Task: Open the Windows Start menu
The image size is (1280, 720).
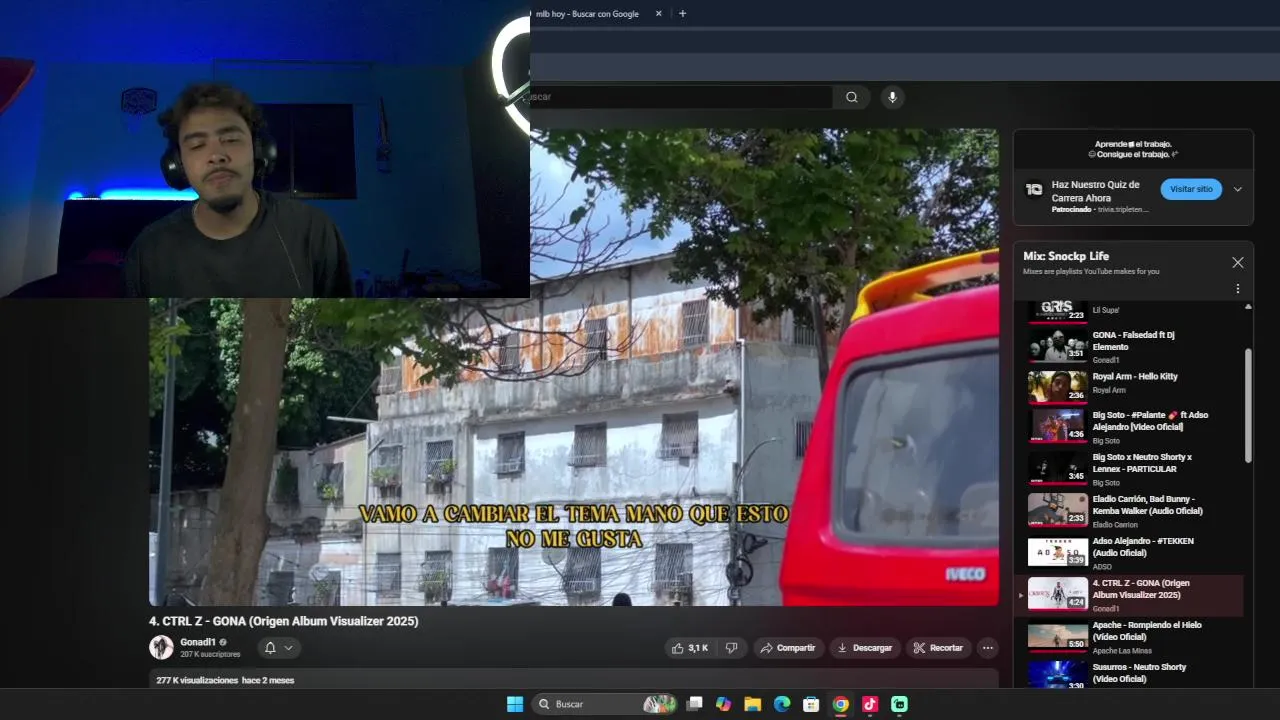Action: tap(515, 704)
